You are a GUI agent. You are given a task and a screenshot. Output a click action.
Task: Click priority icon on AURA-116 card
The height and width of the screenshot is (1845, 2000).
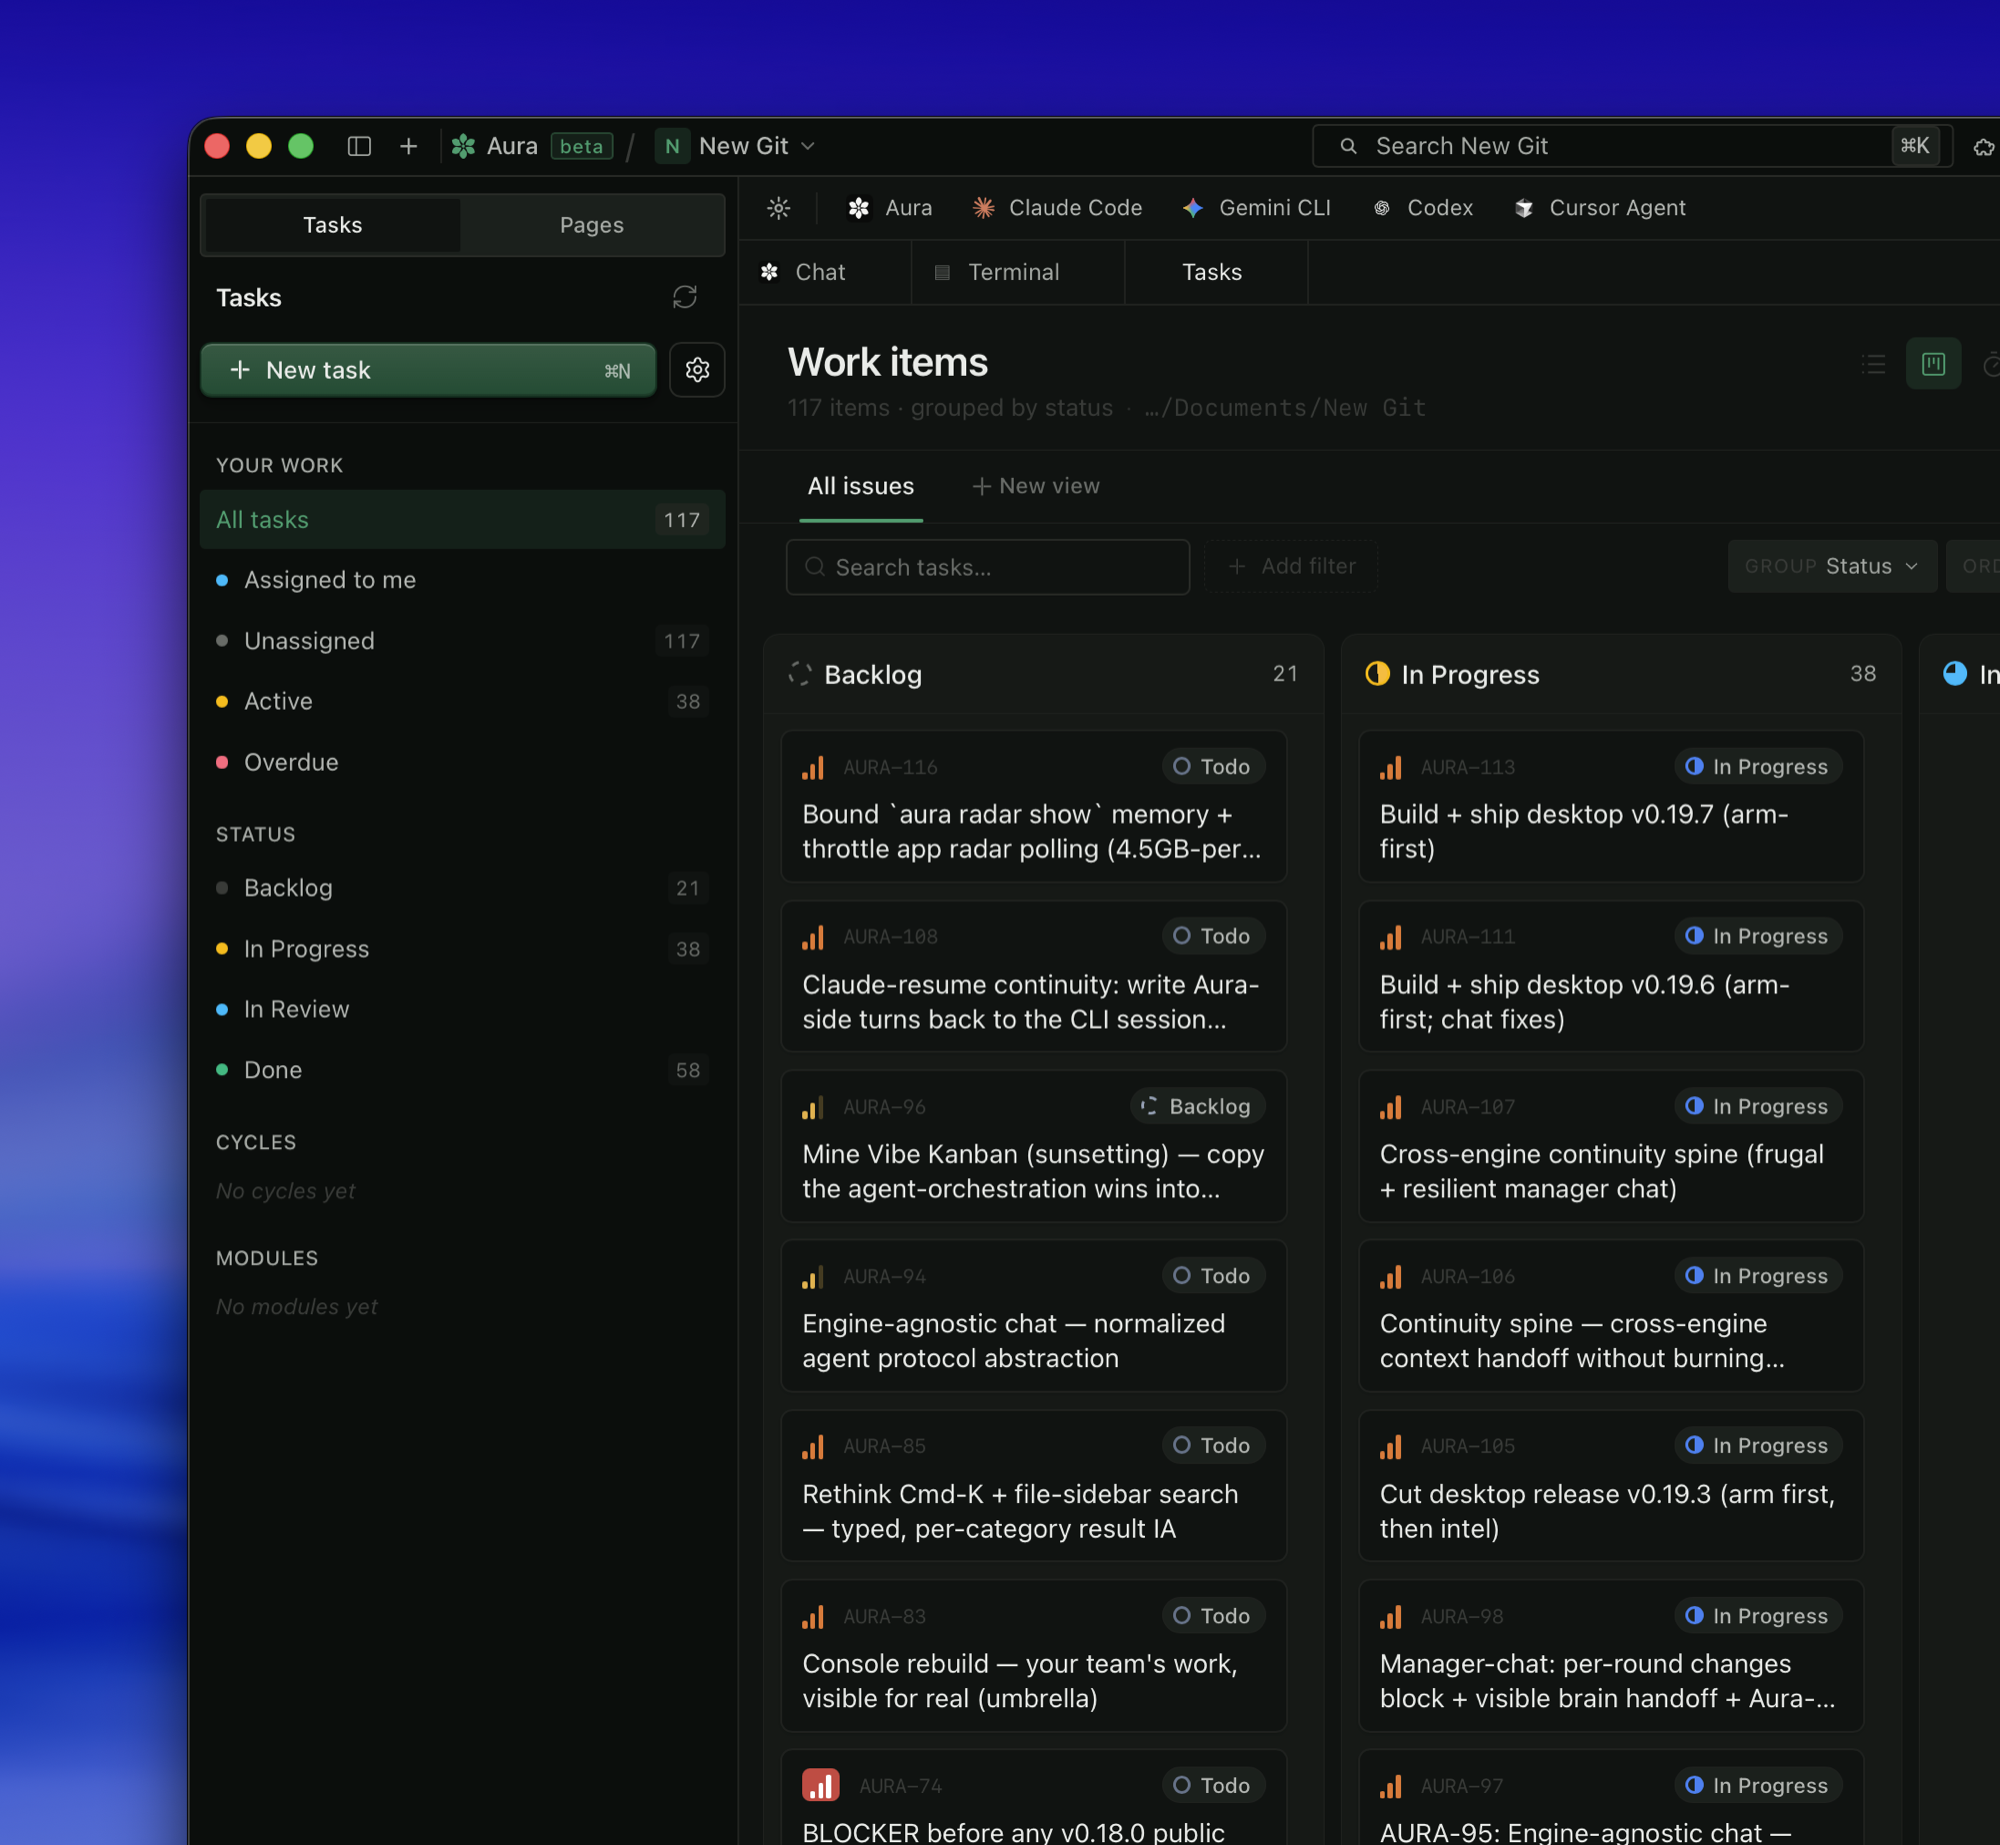tap(813, 767)
